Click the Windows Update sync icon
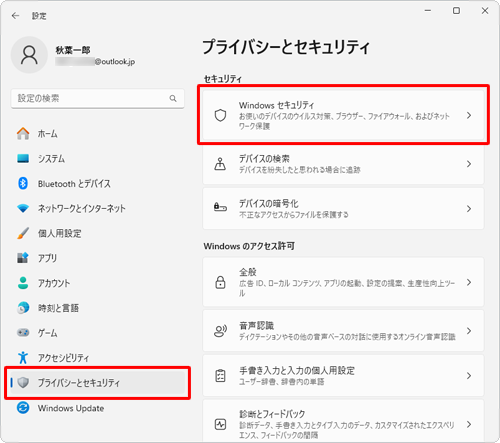The image size is (500, 443). 23,408
